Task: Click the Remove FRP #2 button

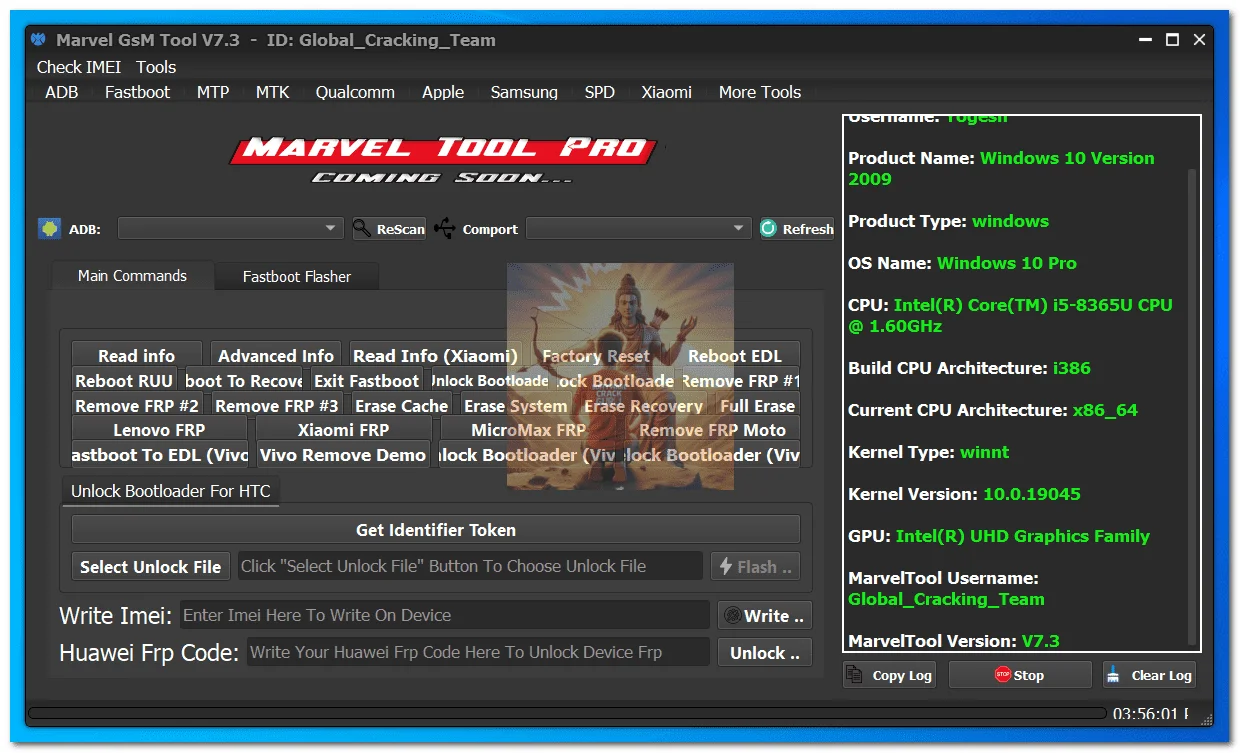Action: pyautogui.click(x=137, y=406)
